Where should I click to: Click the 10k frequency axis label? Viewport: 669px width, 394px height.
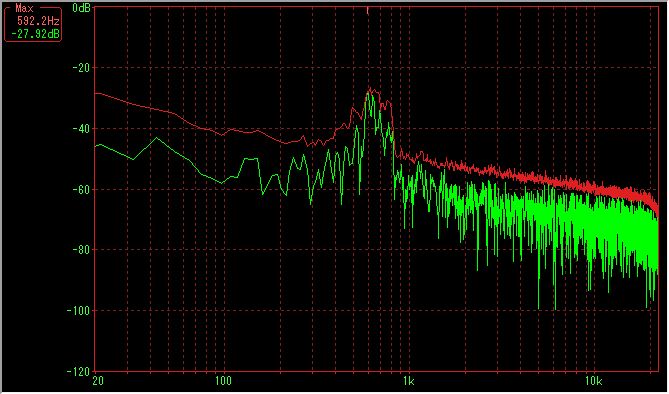click(x=593, y=381)
